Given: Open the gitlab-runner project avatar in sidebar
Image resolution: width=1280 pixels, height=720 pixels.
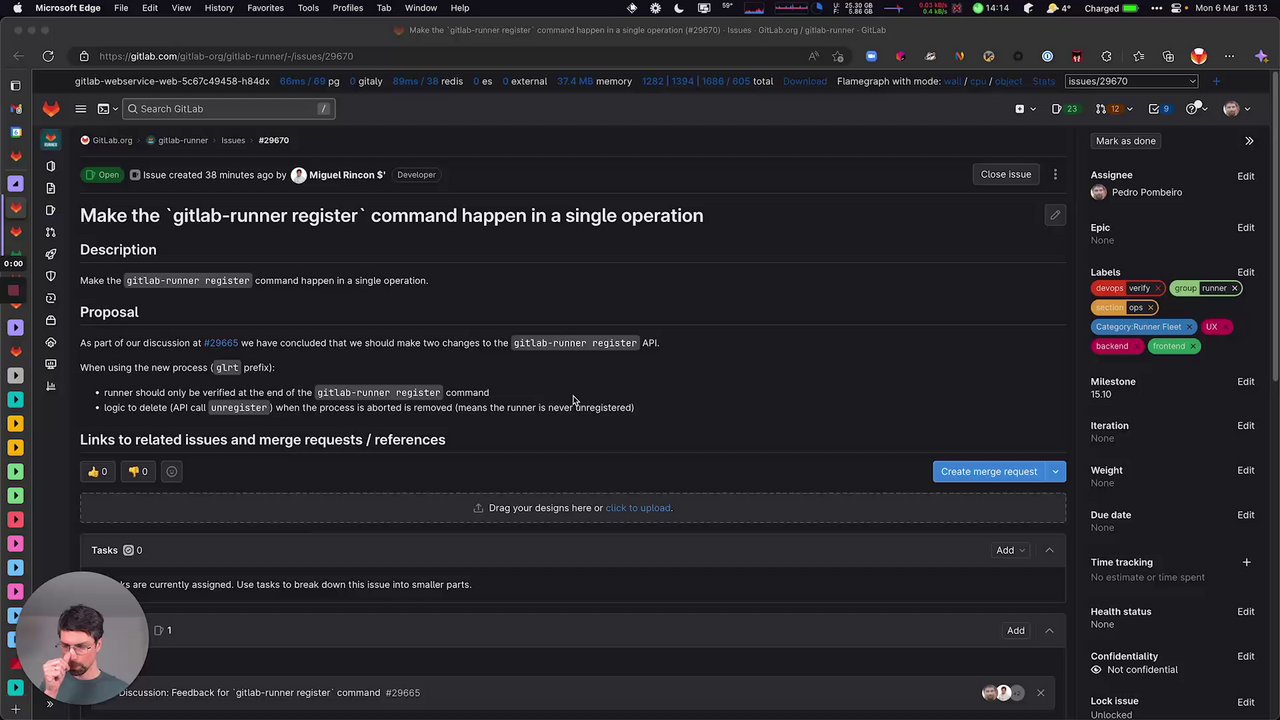Looking at the screenshot, I should click(51, 140).
